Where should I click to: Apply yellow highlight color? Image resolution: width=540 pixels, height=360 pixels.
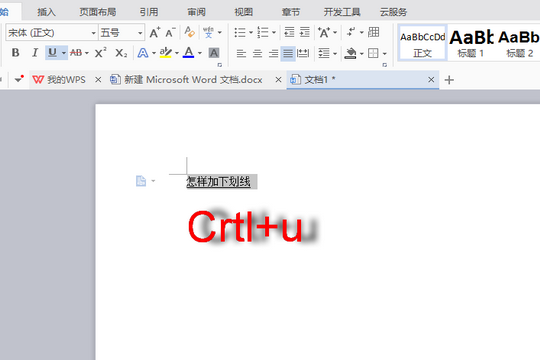(166, 53)
